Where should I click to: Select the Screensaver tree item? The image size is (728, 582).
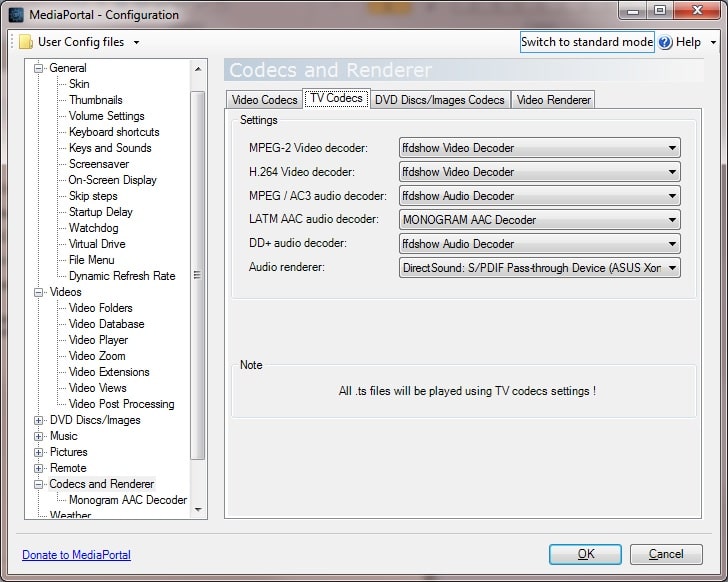point(99,164)
